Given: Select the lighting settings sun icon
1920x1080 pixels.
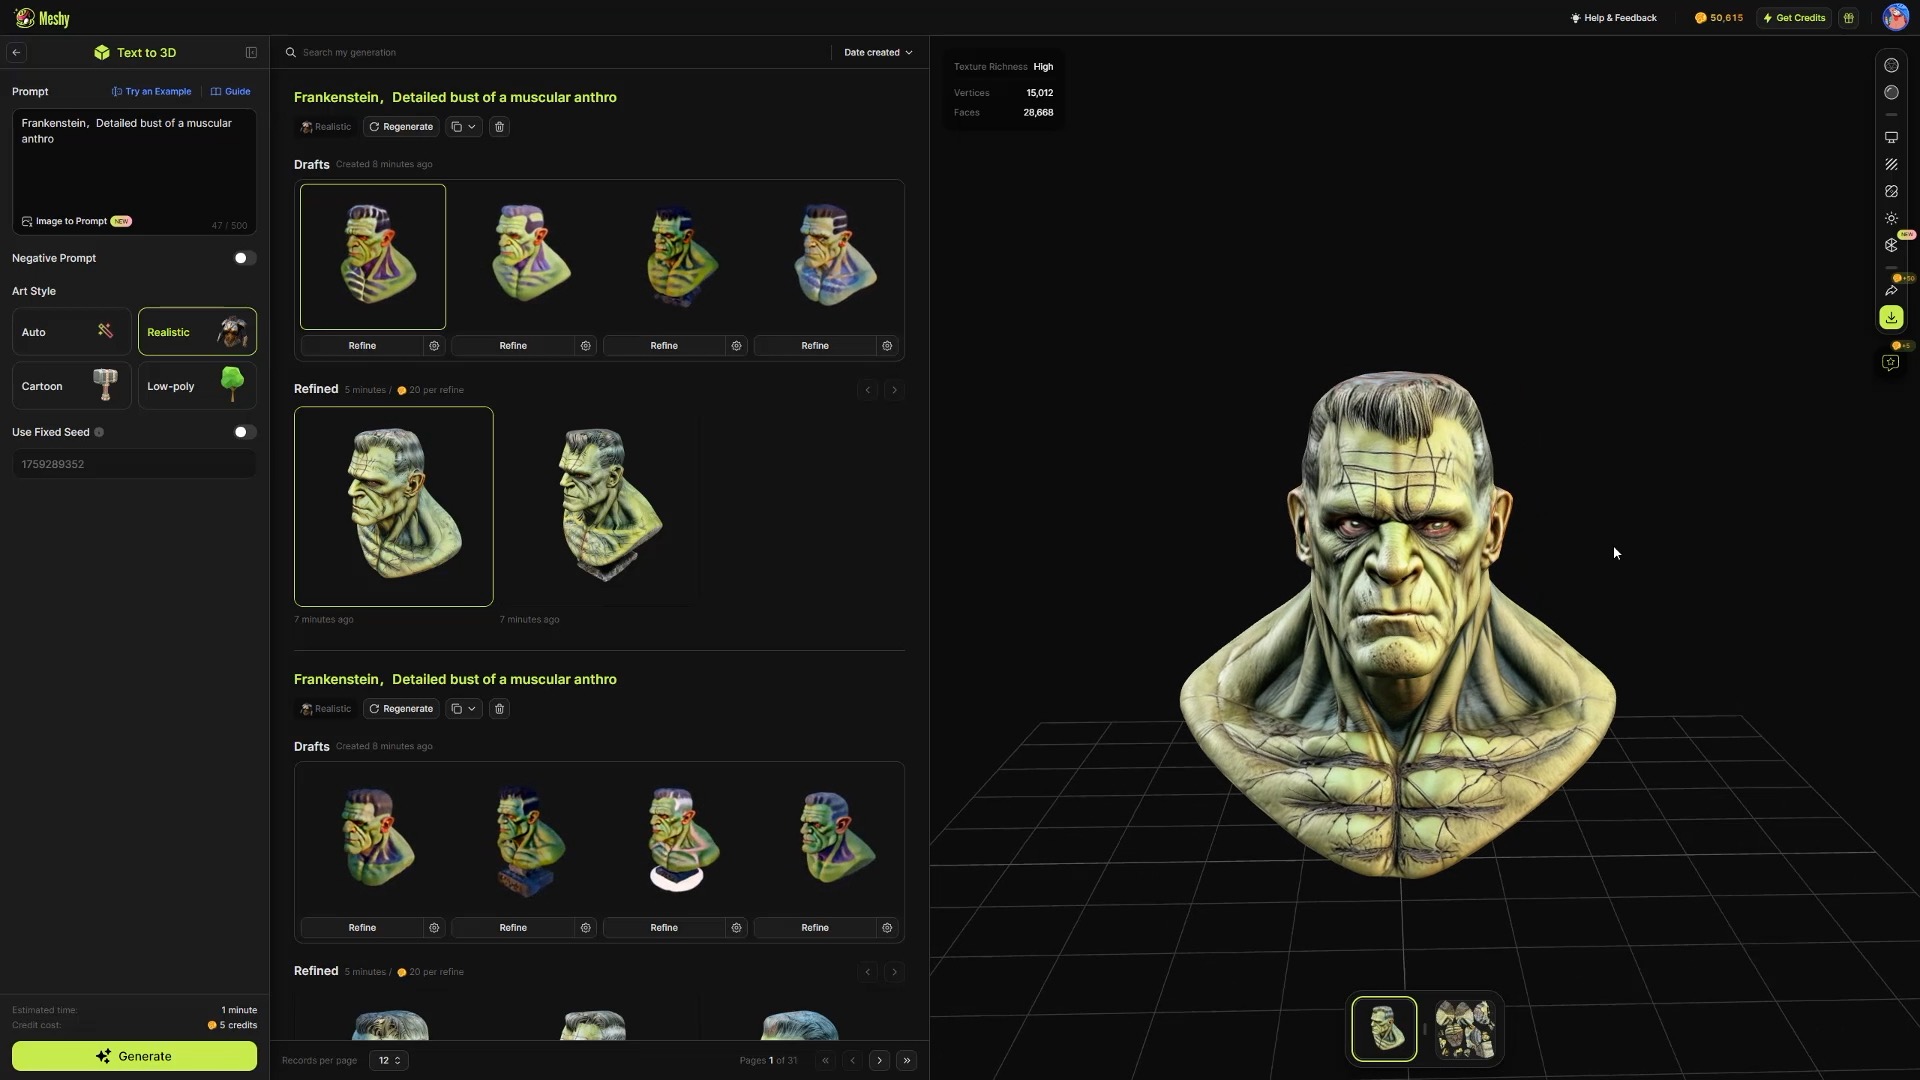Looking at the screenshot, I should [x=1892, y=217].
